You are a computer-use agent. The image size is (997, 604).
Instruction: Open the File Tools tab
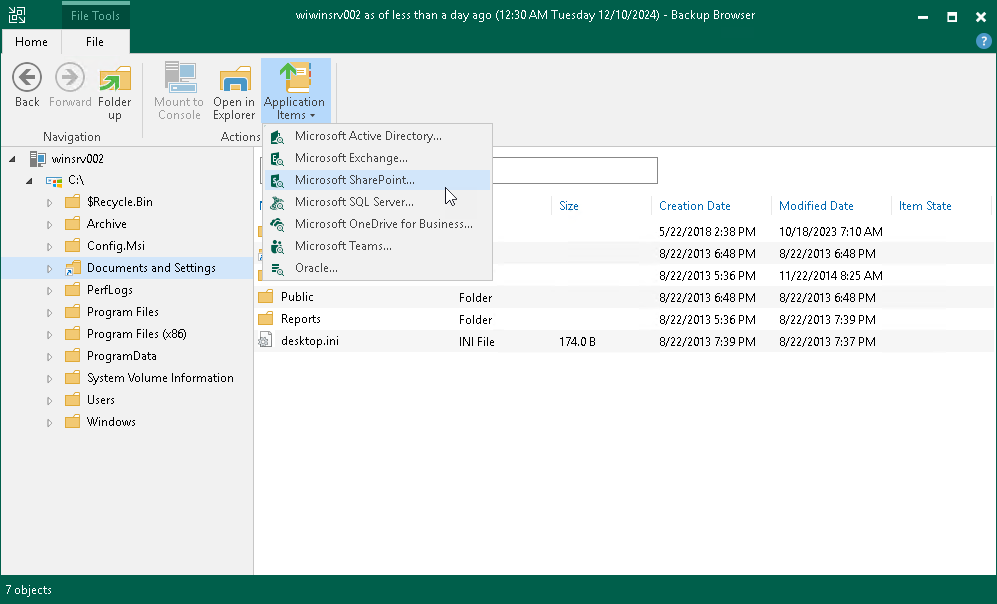pyautogui.click(x=95, y=15)
